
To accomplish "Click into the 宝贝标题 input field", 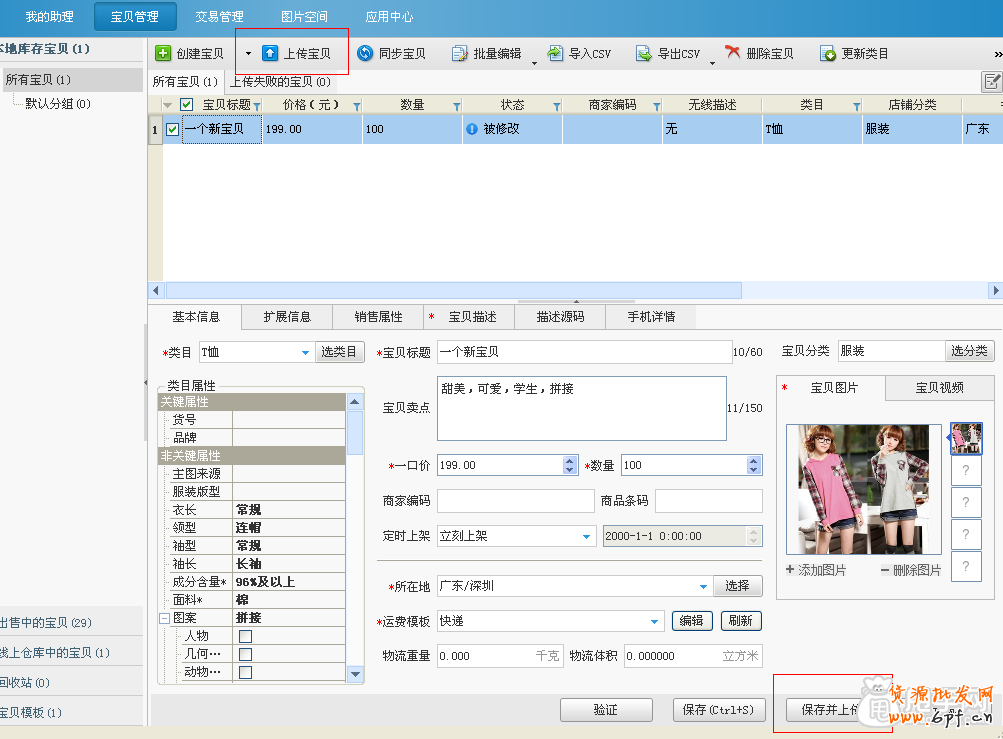I will [582, 352].
